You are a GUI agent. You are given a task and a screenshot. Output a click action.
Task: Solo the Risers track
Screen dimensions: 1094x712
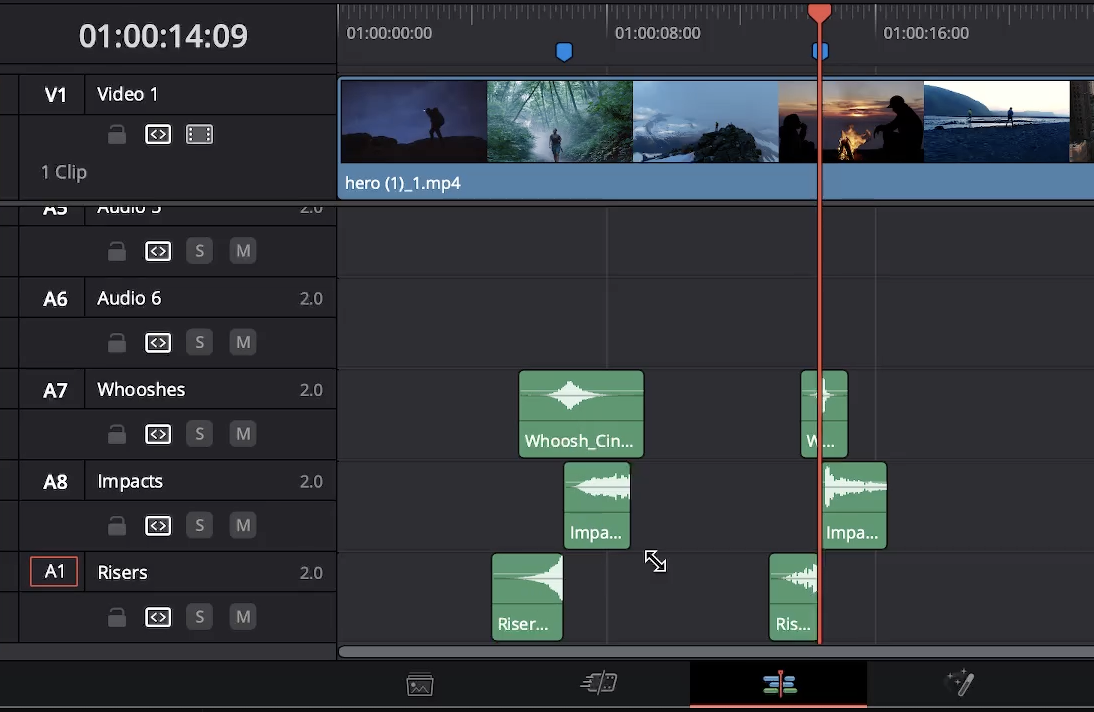[x=200, y=617]
